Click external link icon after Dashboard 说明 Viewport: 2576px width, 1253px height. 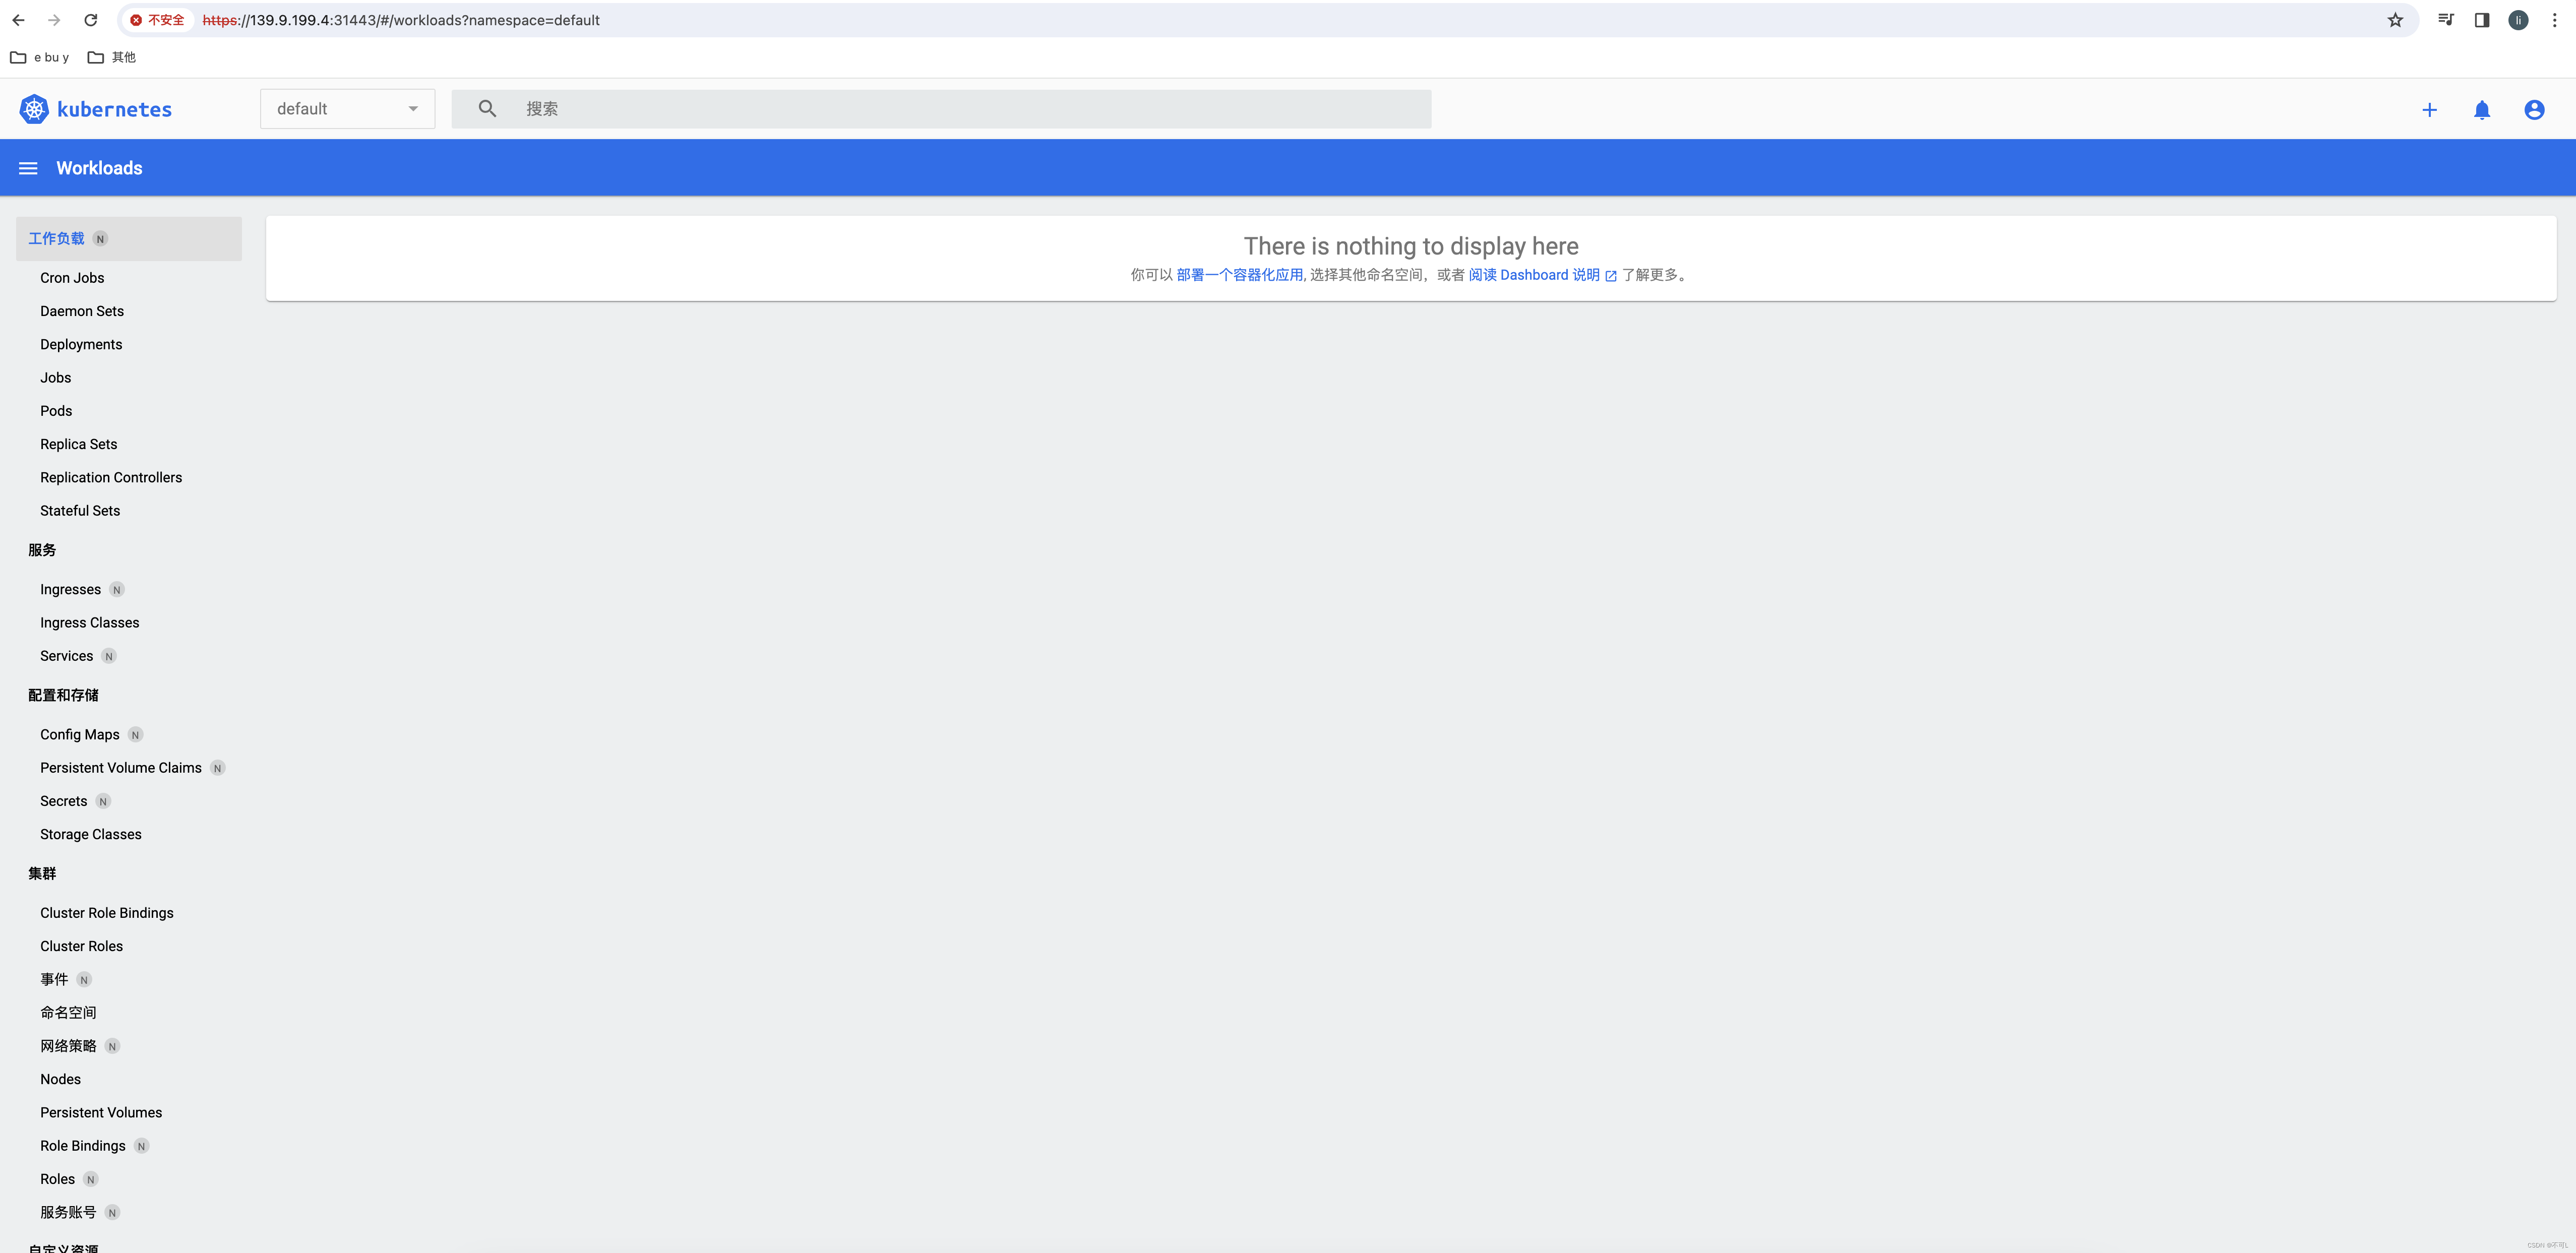[x=1610, y=276]
